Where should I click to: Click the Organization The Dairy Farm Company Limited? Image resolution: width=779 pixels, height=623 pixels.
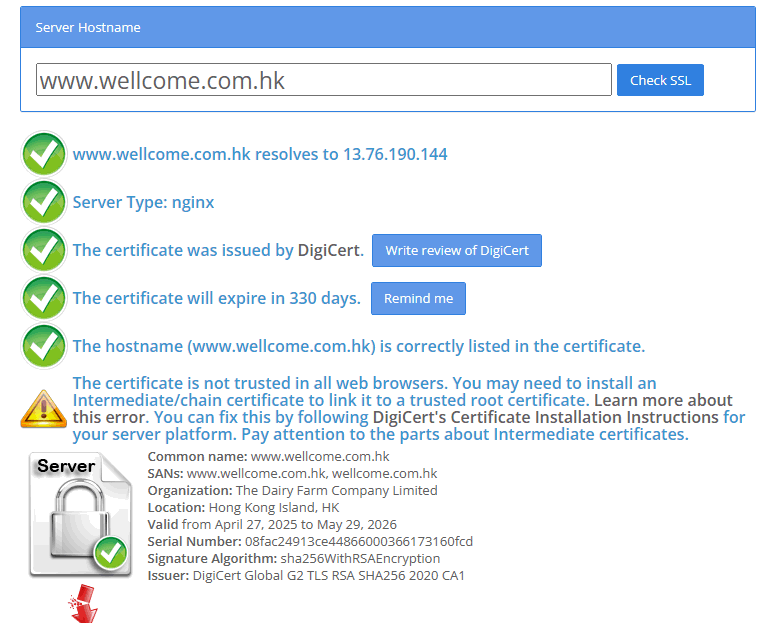pyautogui.click(x=292, y=490)
